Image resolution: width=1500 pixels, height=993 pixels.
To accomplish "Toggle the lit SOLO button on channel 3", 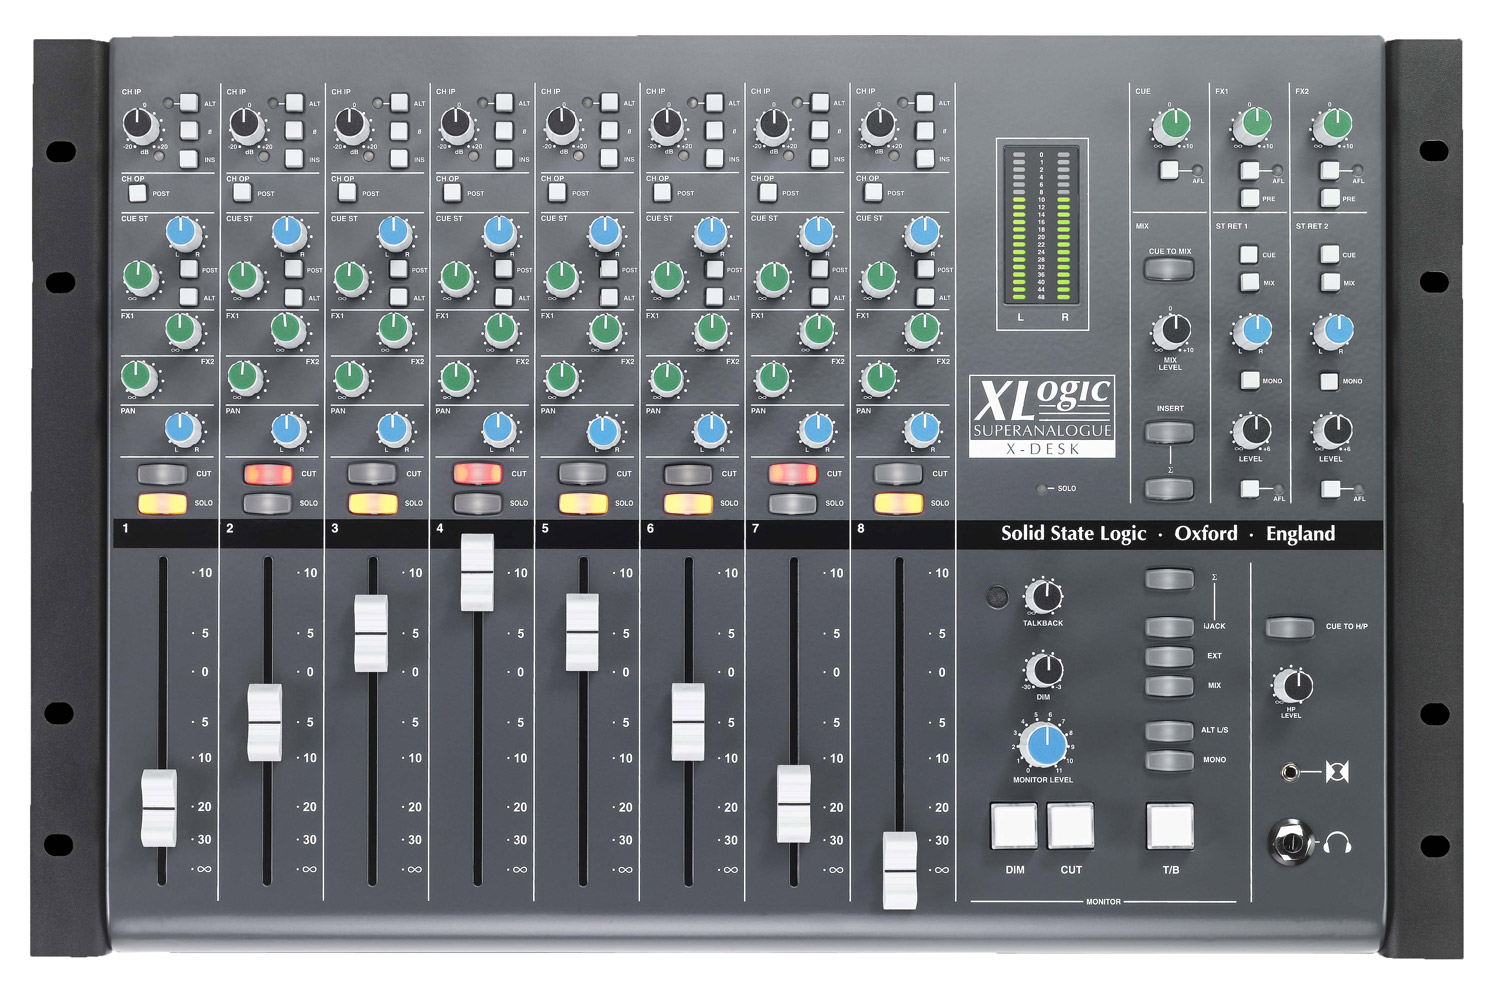I will (x=372, y=503).
